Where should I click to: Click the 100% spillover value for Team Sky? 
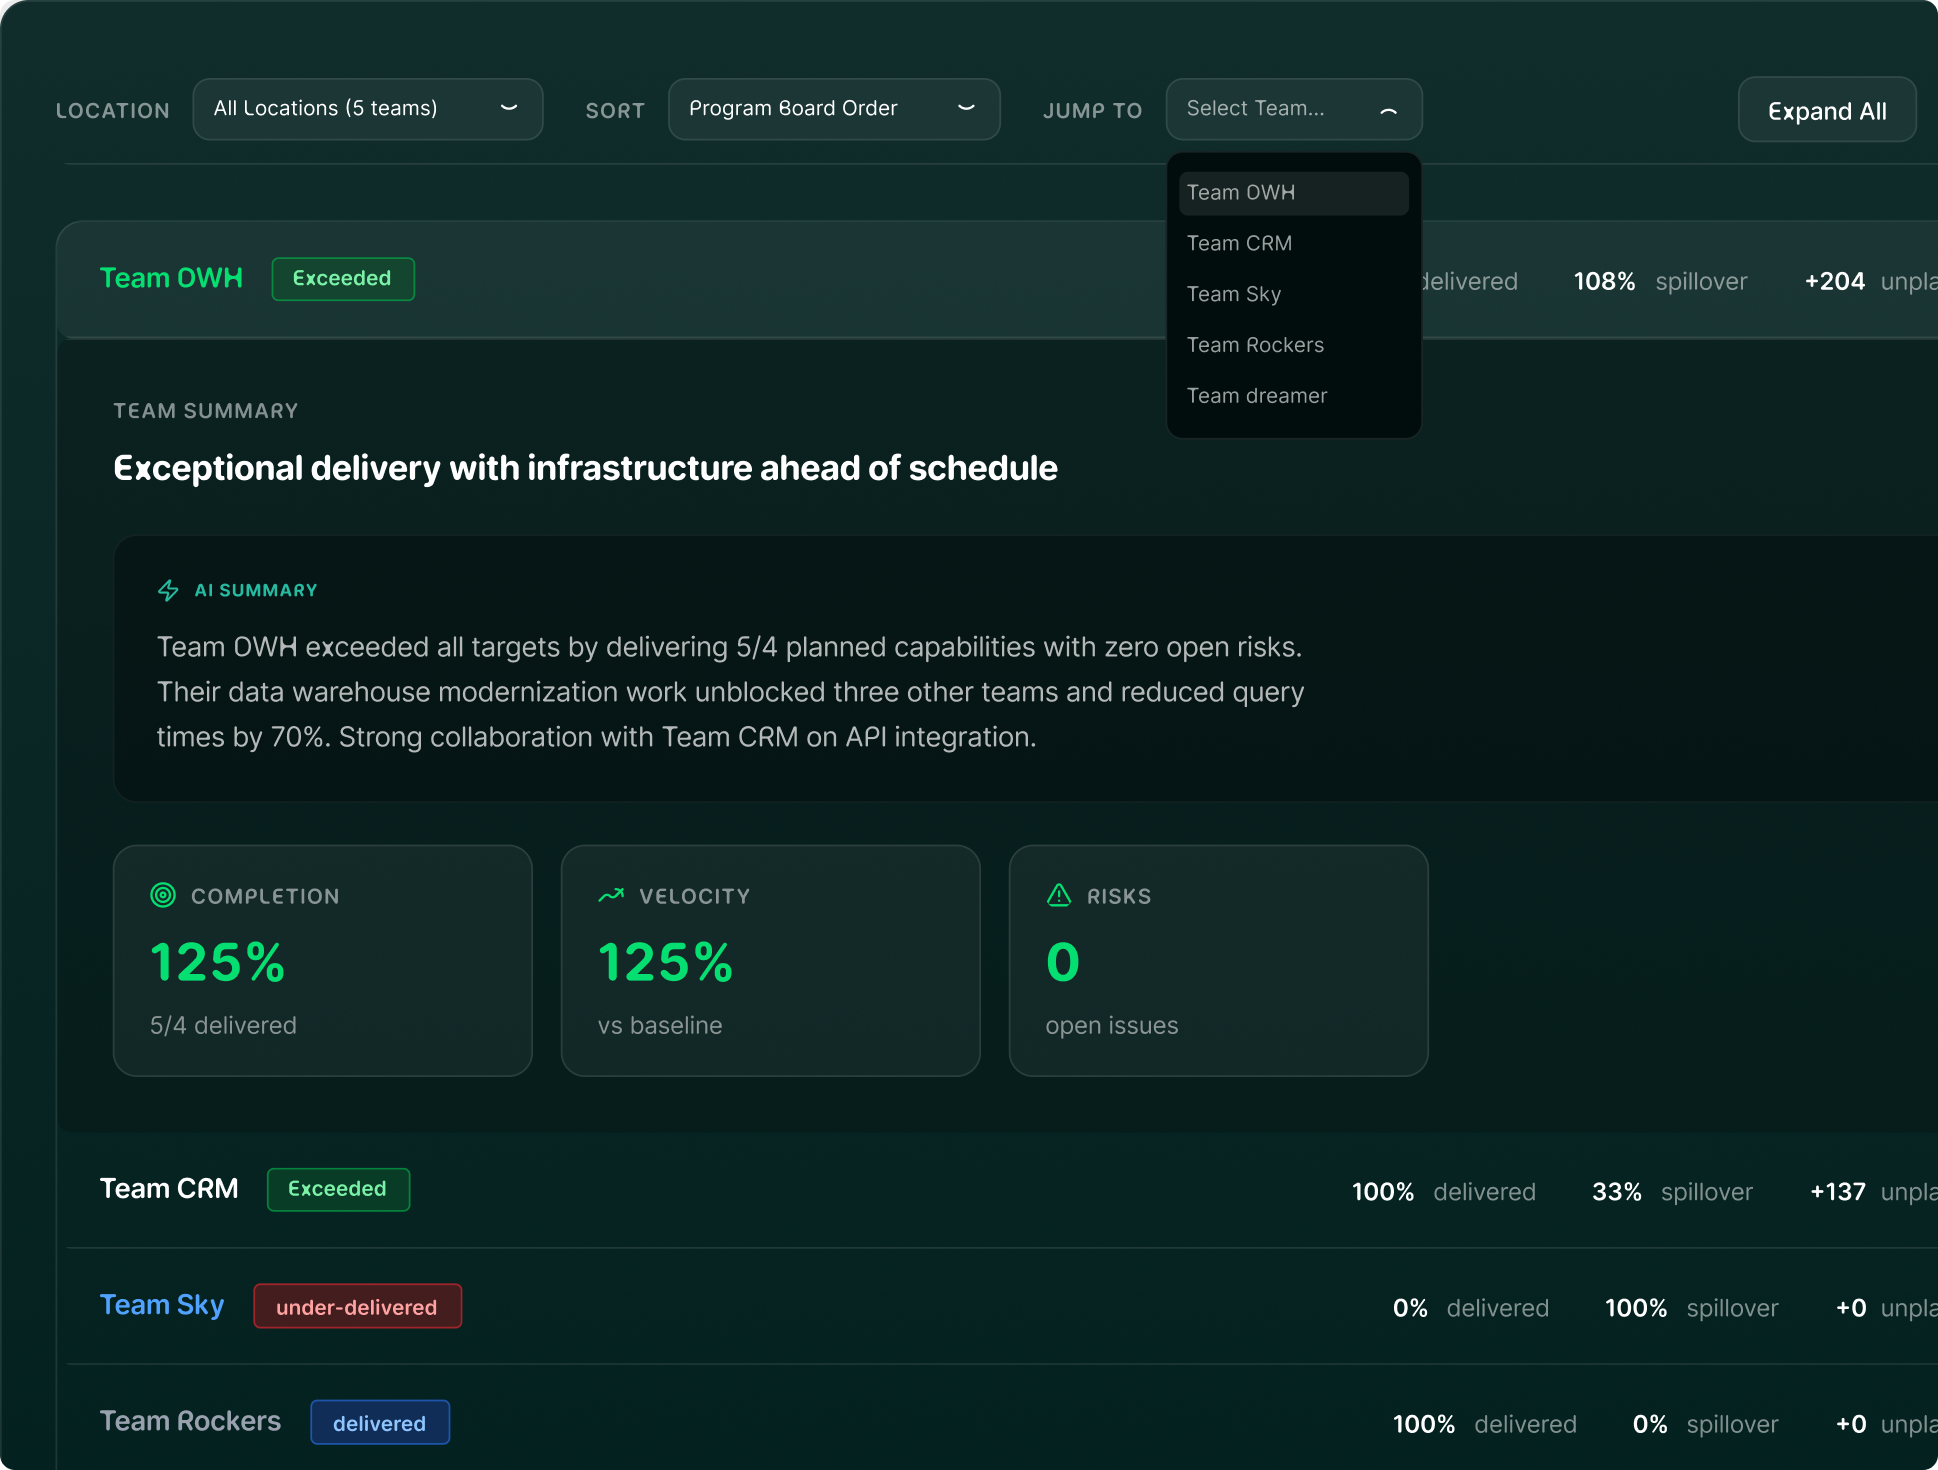(1636, 1308)
